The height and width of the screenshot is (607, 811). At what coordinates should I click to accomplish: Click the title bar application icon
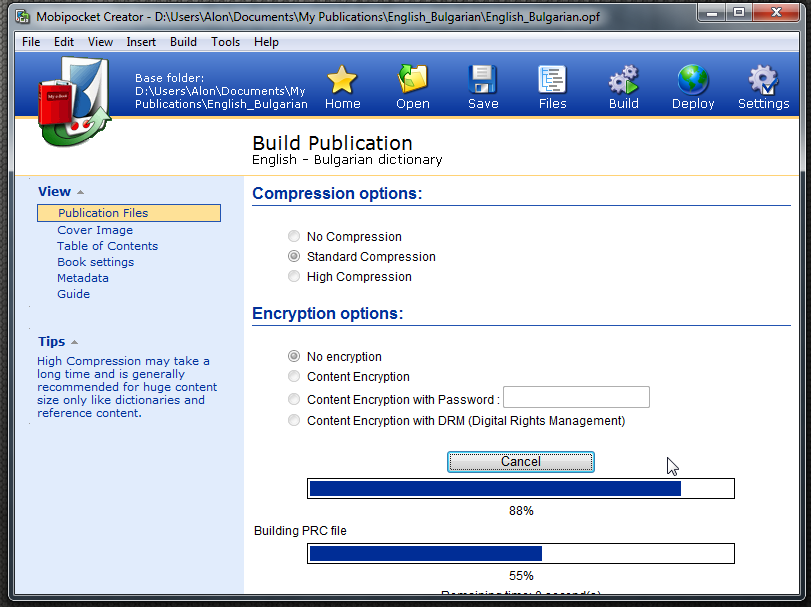click(x=23, y=17)
